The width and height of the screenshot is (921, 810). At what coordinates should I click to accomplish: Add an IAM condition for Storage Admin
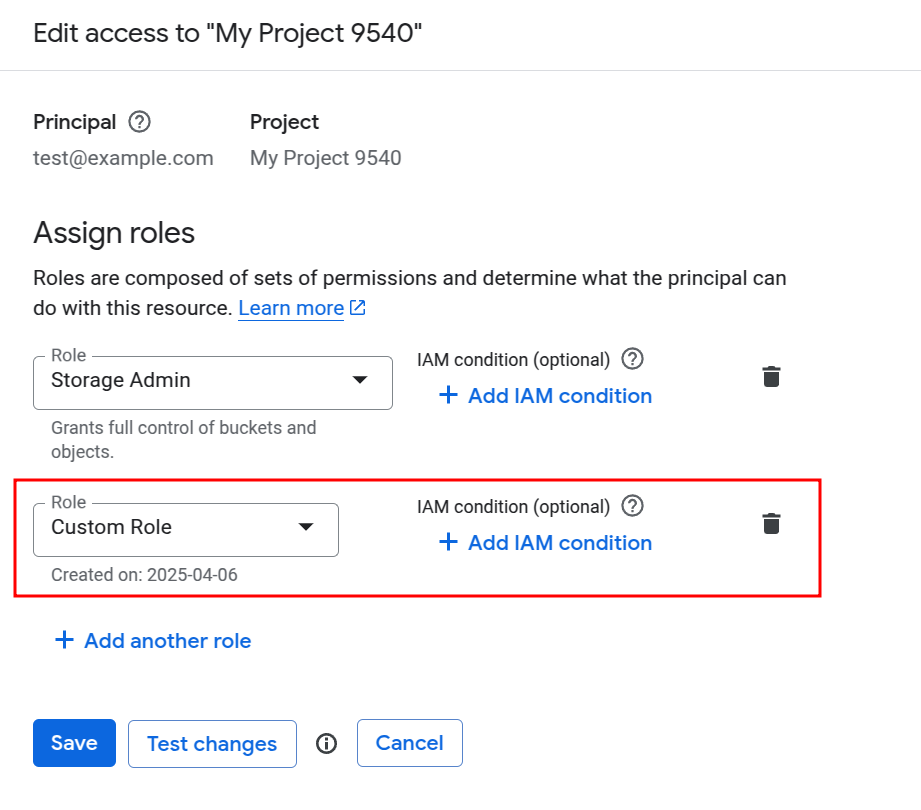[x=559, y=396]
